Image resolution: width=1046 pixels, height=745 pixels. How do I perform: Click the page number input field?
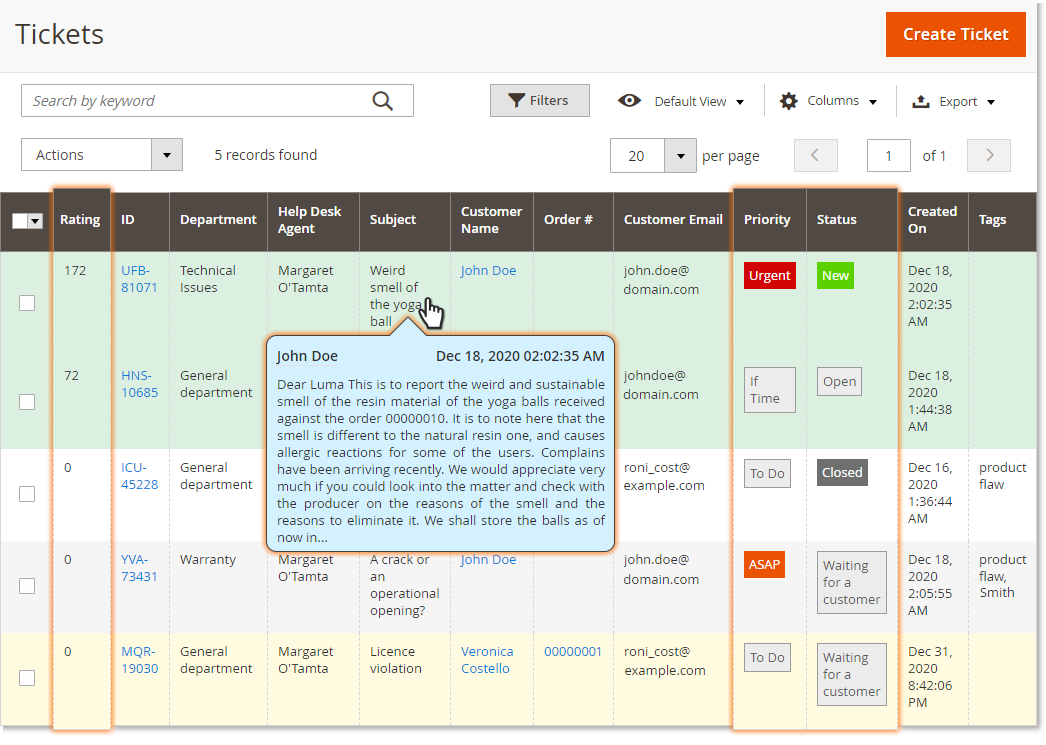(889, 156)
